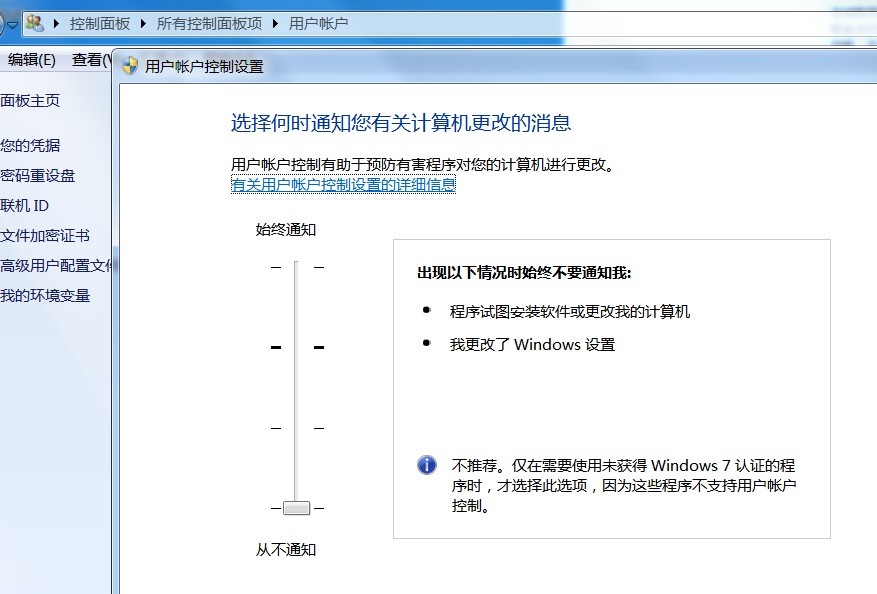877x594 pixels.
Task: Open the 查看 menu
Action: (x=91, y=59)
